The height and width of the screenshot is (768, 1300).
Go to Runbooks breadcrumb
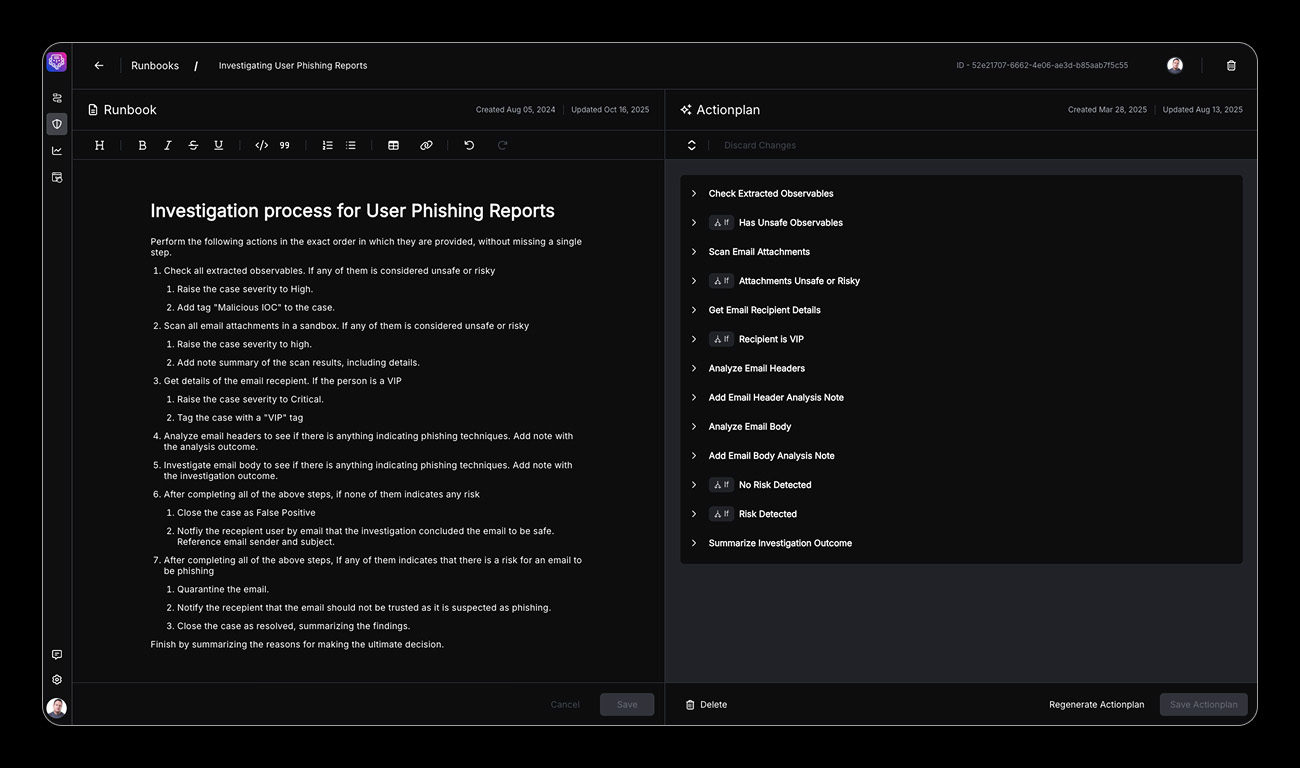pyautogui.click(x=155, y=66)
